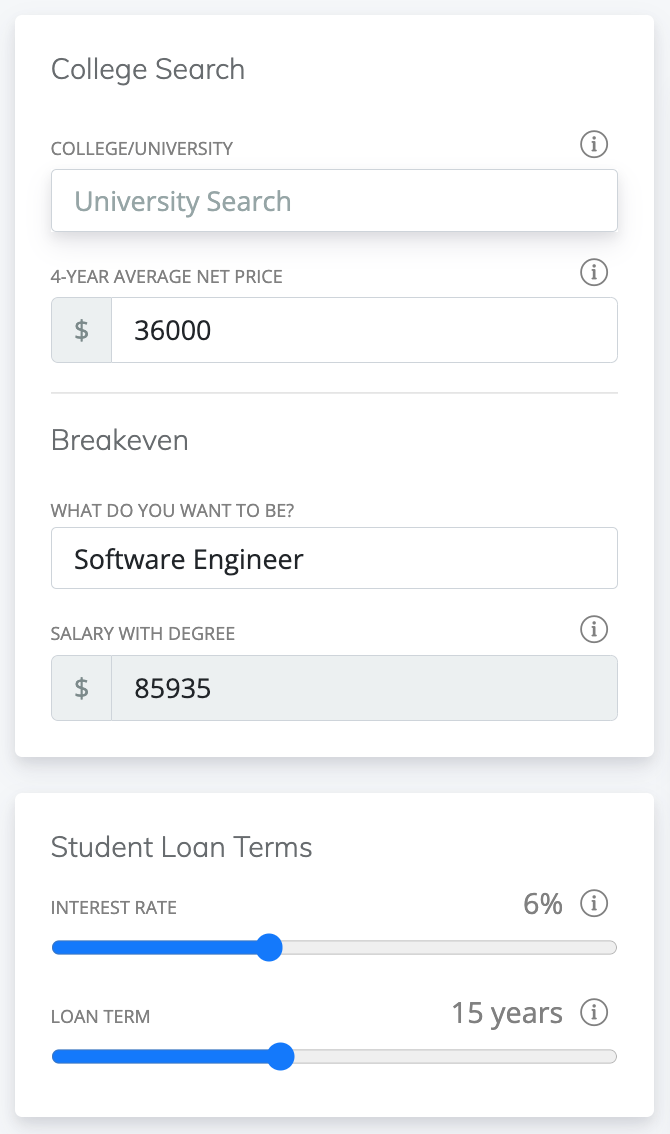Screen dimensions: 670x1134
Task: Click the dollar sign before 85935
Action: pos(82,688)
